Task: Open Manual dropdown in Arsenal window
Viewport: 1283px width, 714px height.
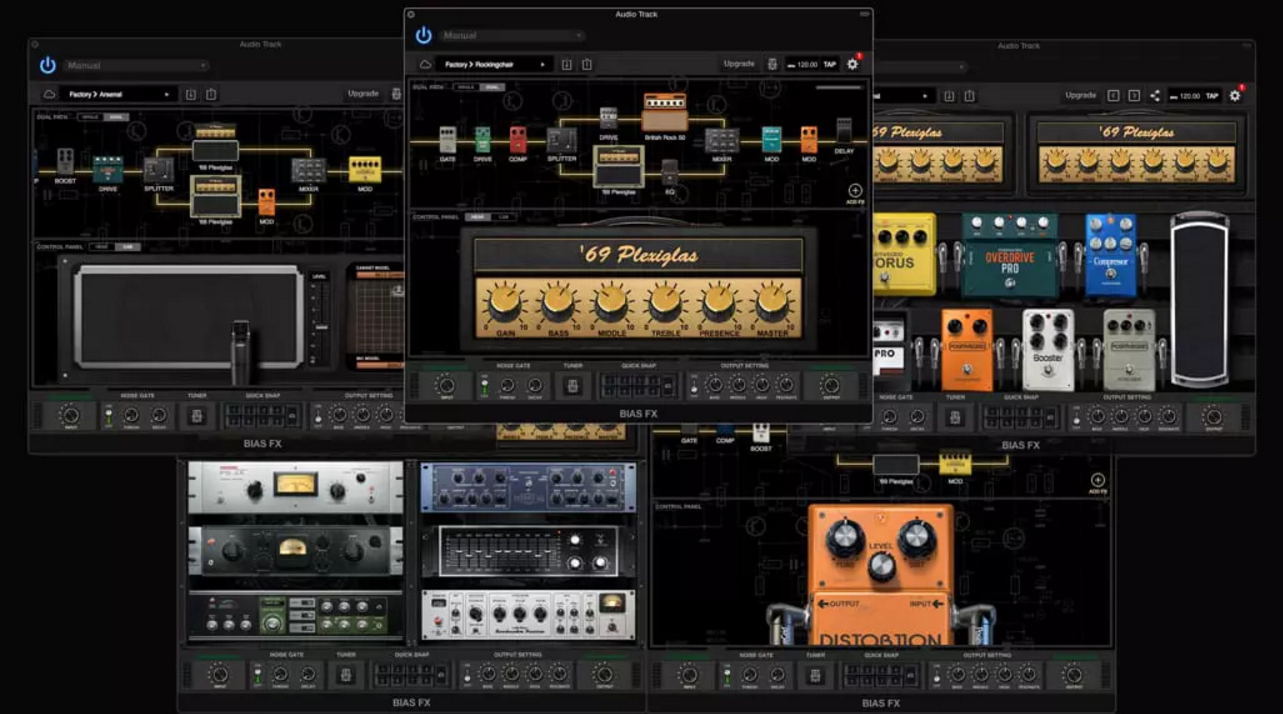Action: 136,66
